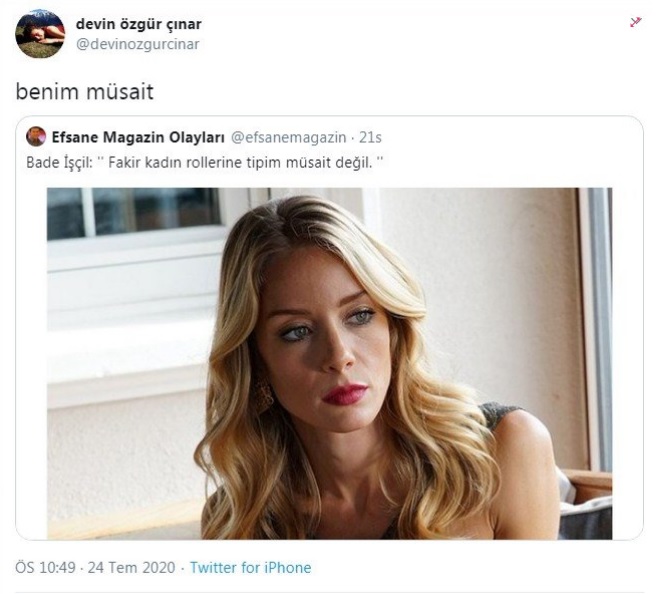667x594 pixels.
Task: Open the Twitter for iPhone source link
Action: [251, 568]
